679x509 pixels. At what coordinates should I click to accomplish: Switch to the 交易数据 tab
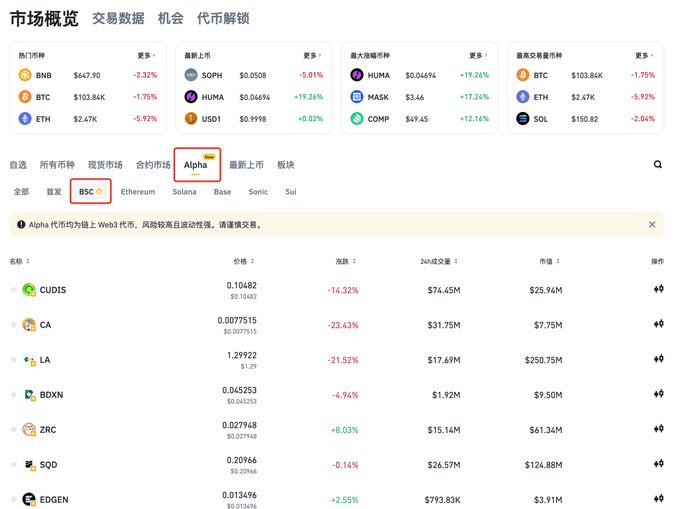117,18
